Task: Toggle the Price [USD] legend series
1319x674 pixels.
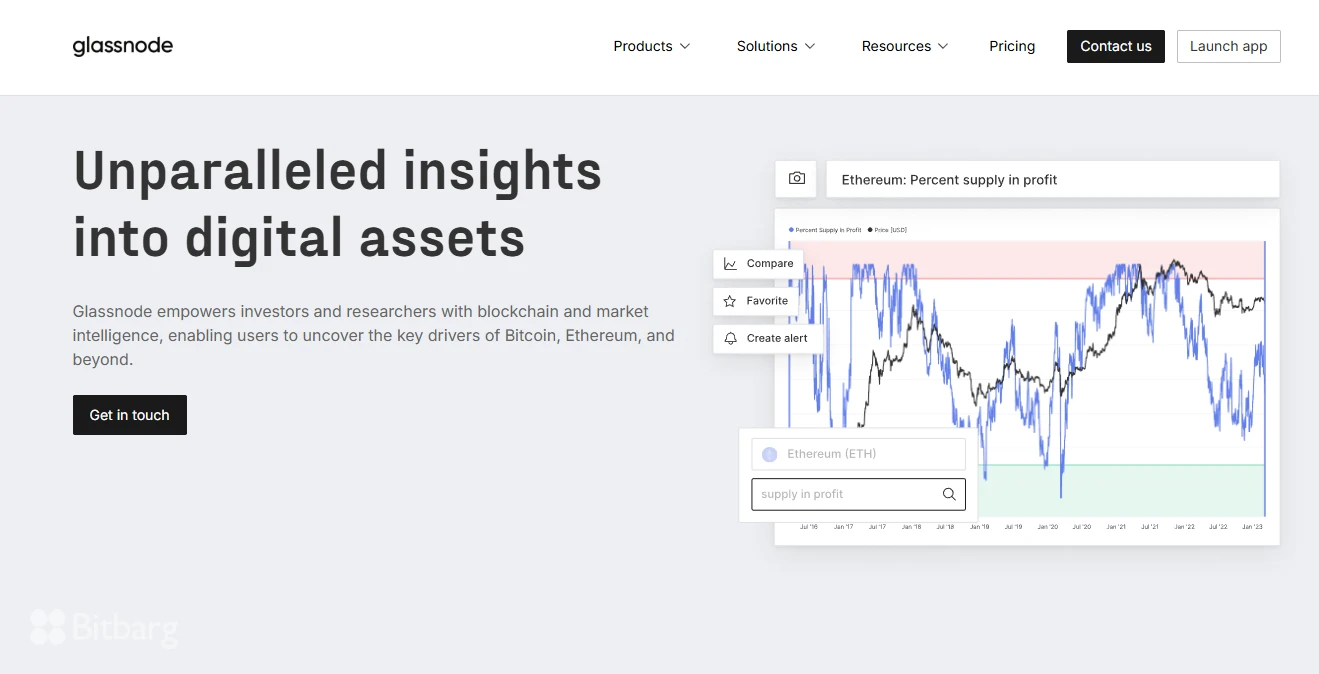Action: click(887, 230)
